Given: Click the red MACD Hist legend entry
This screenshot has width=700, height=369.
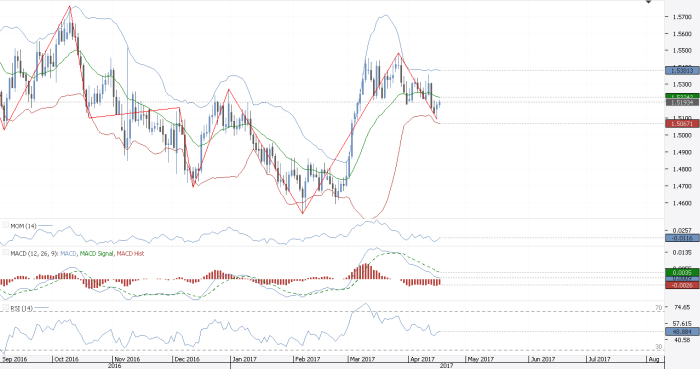Looking at the screenshot, I should [130, 253].
